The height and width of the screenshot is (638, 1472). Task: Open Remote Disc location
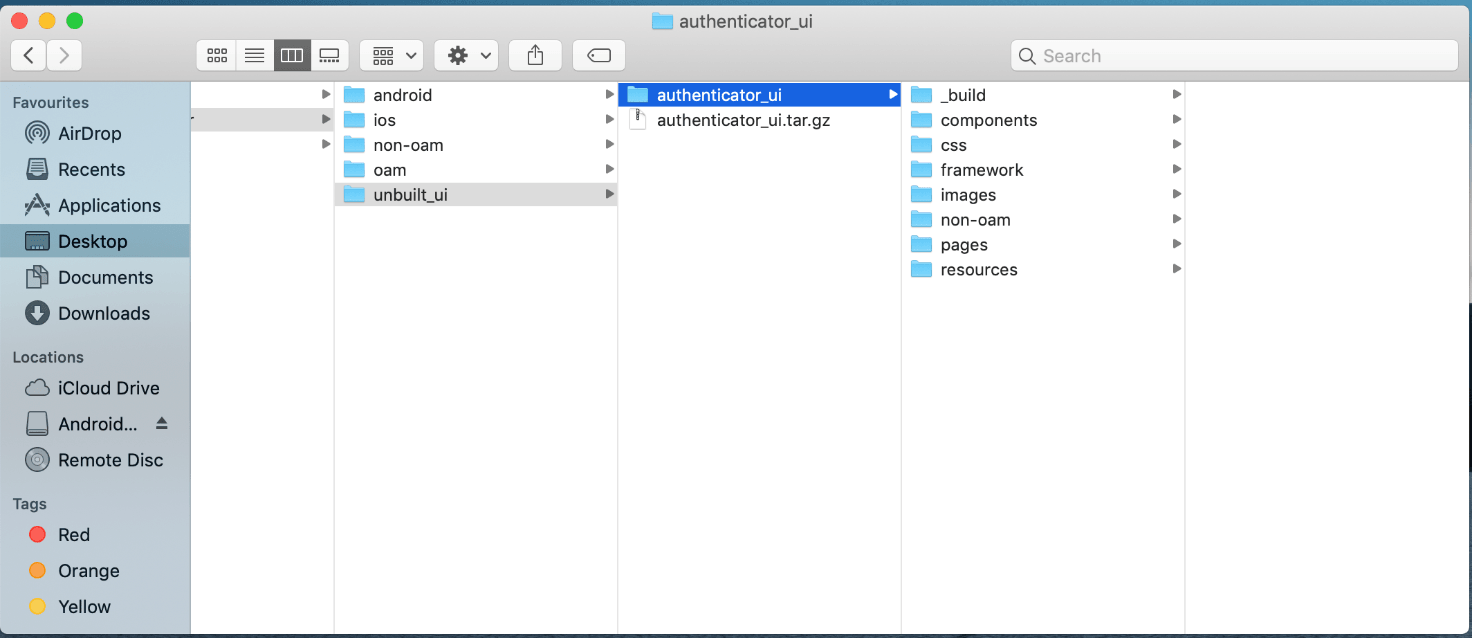pos(94,460)
